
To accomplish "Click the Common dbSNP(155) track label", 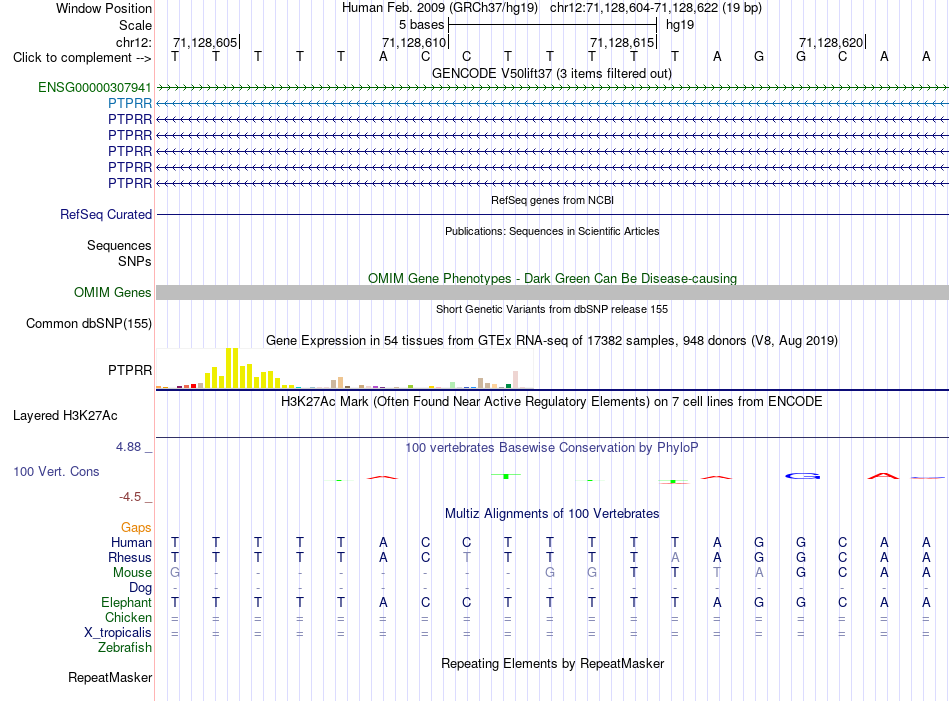I will [89, 324].
